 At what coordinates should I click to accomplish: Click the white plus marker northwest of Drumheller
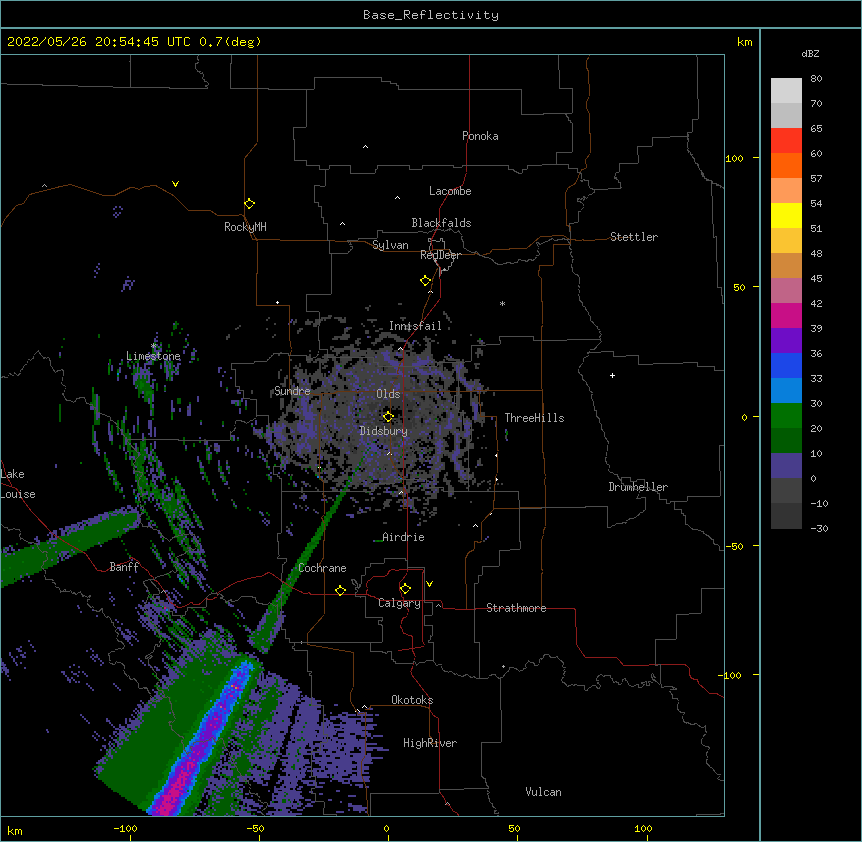[x=612, y=375]
